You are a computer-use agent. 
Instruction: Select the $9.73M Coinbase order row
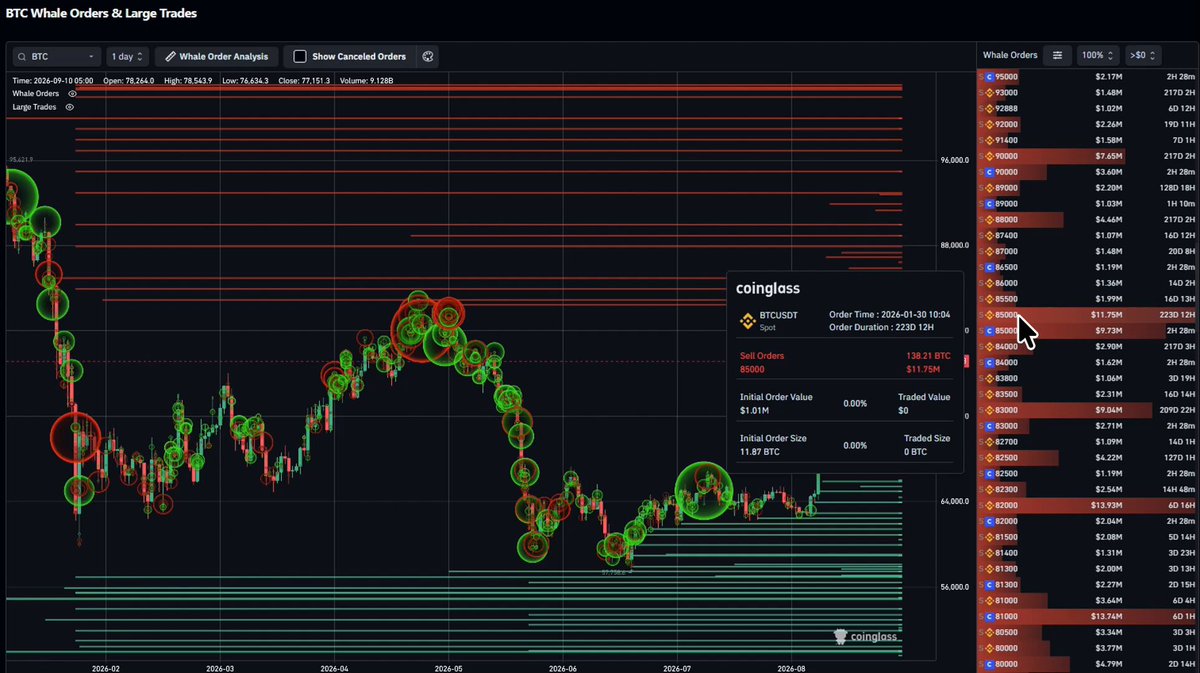[x=1088, y=330]
